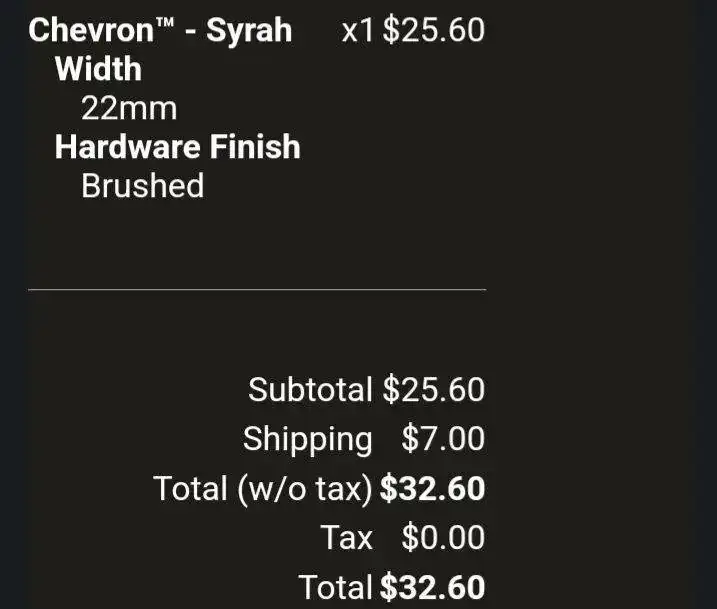717x609 pixels.
Task: Click the Total (w/o tax) label
Action: click(x=263, y=488)
